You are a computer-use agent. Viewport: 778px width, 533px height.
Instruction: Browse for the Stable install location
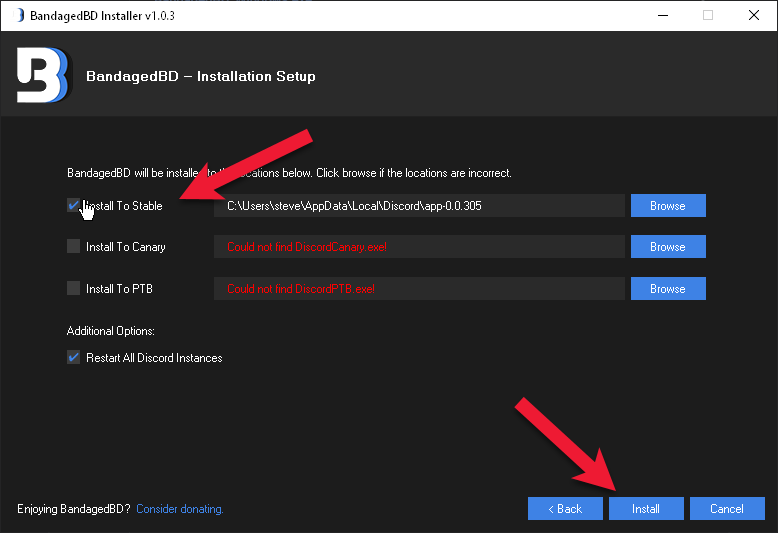[667, 206]
